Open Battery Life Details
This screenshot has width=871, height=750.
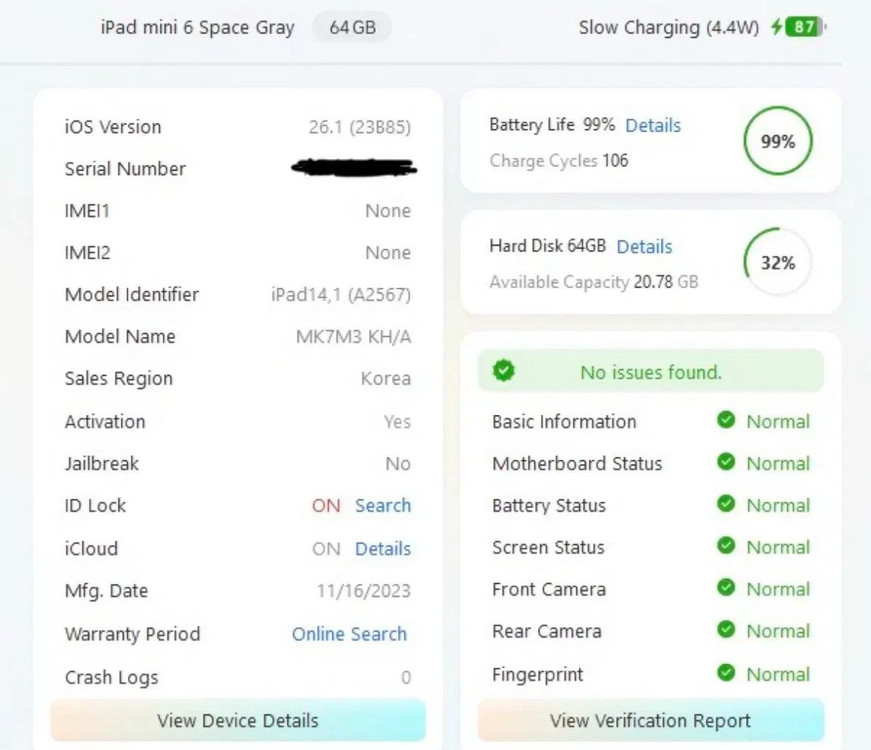pos(653,125)
